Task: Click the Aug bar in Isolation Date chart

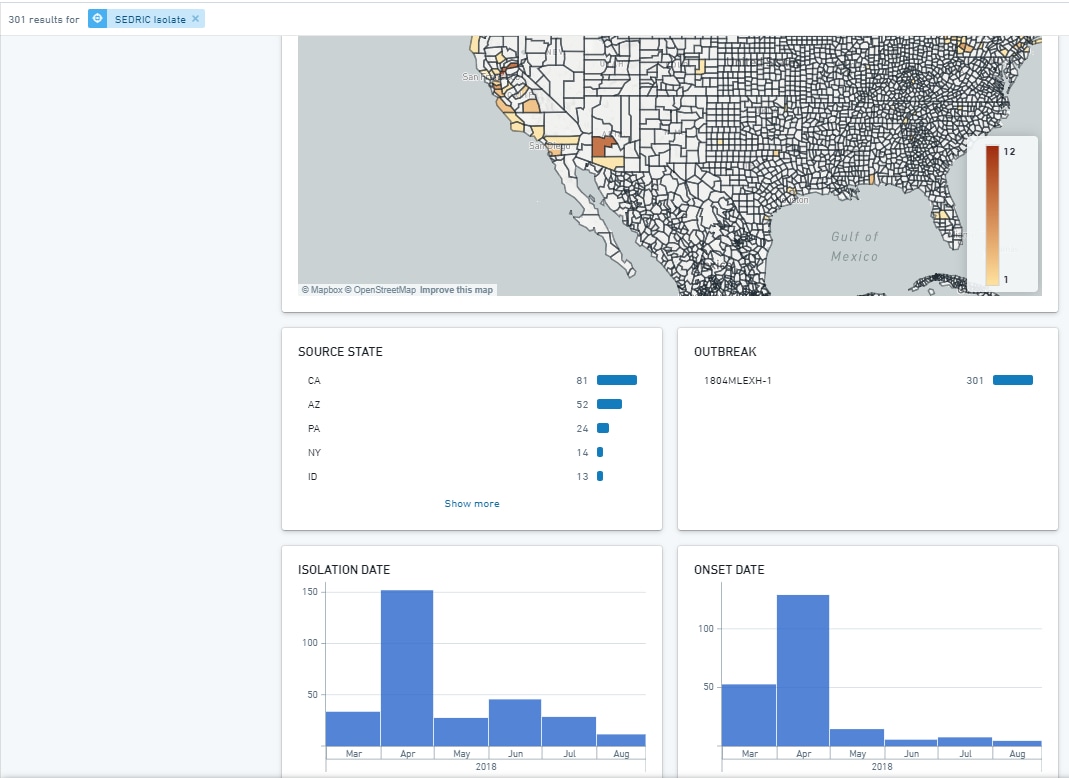Action: pos(621,740)
